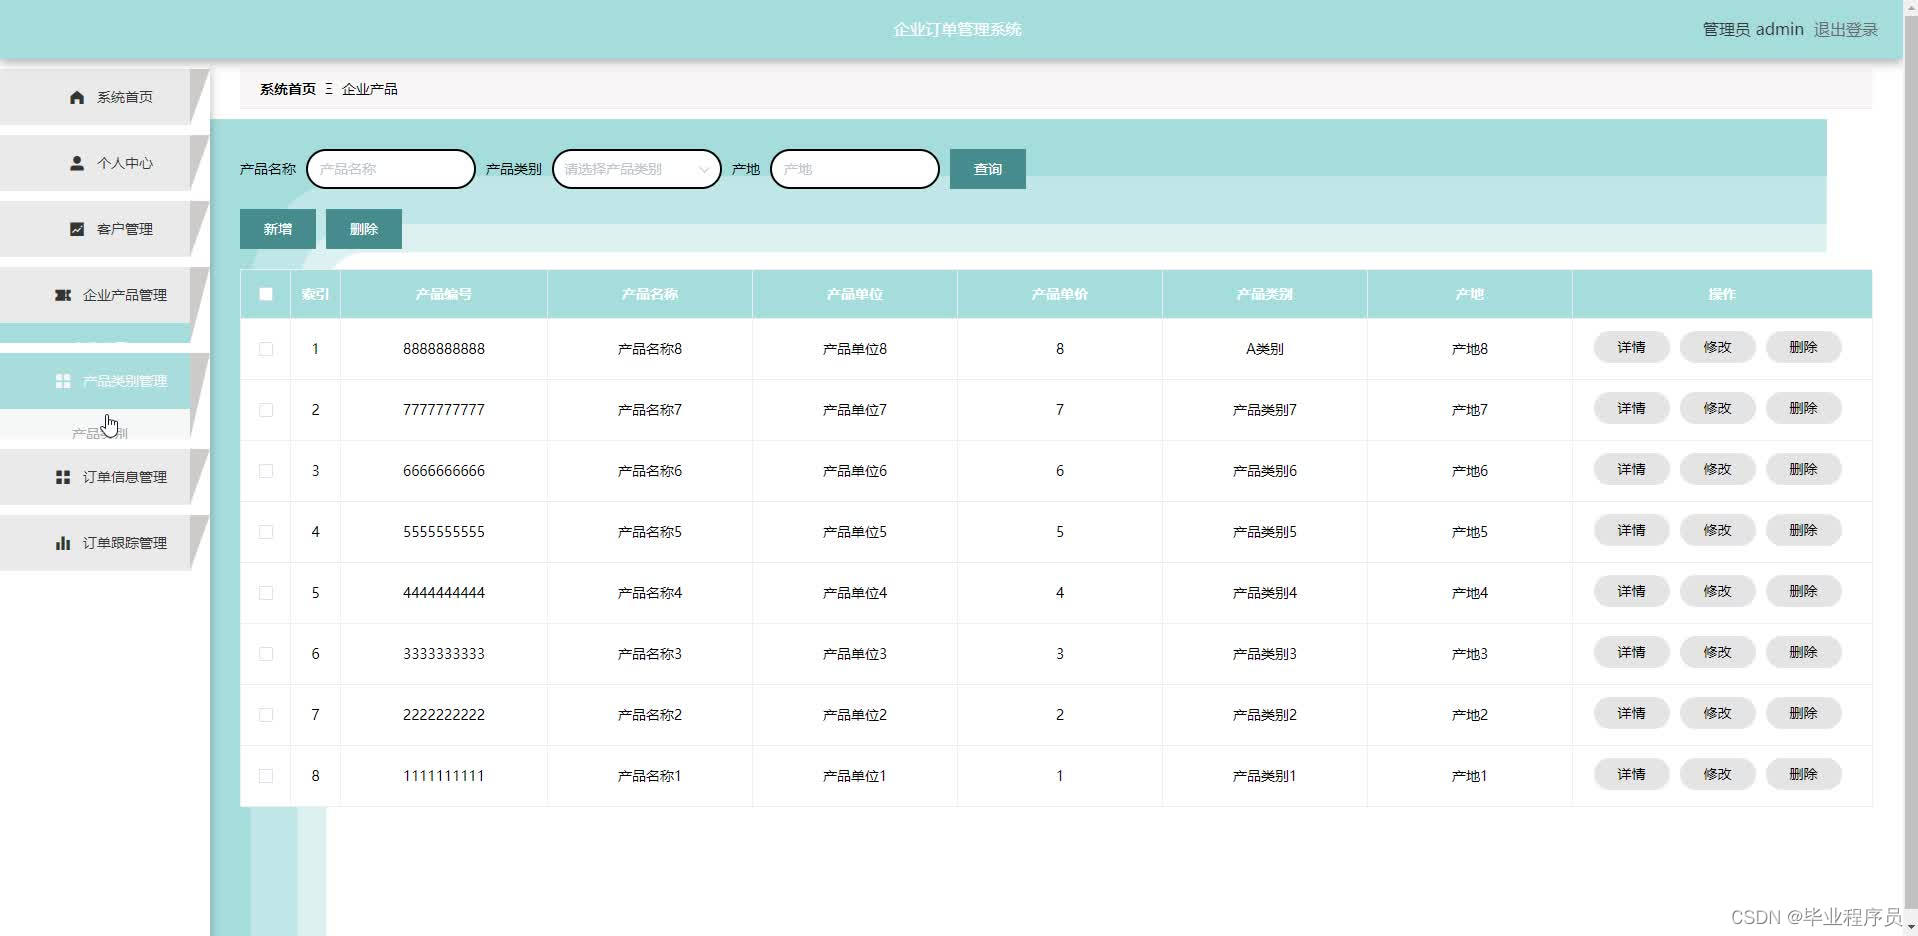The width and height of the screenshot is (1918, 936).
Task: Click cell text 'A类别'
Action: [x=1265, y=349]
